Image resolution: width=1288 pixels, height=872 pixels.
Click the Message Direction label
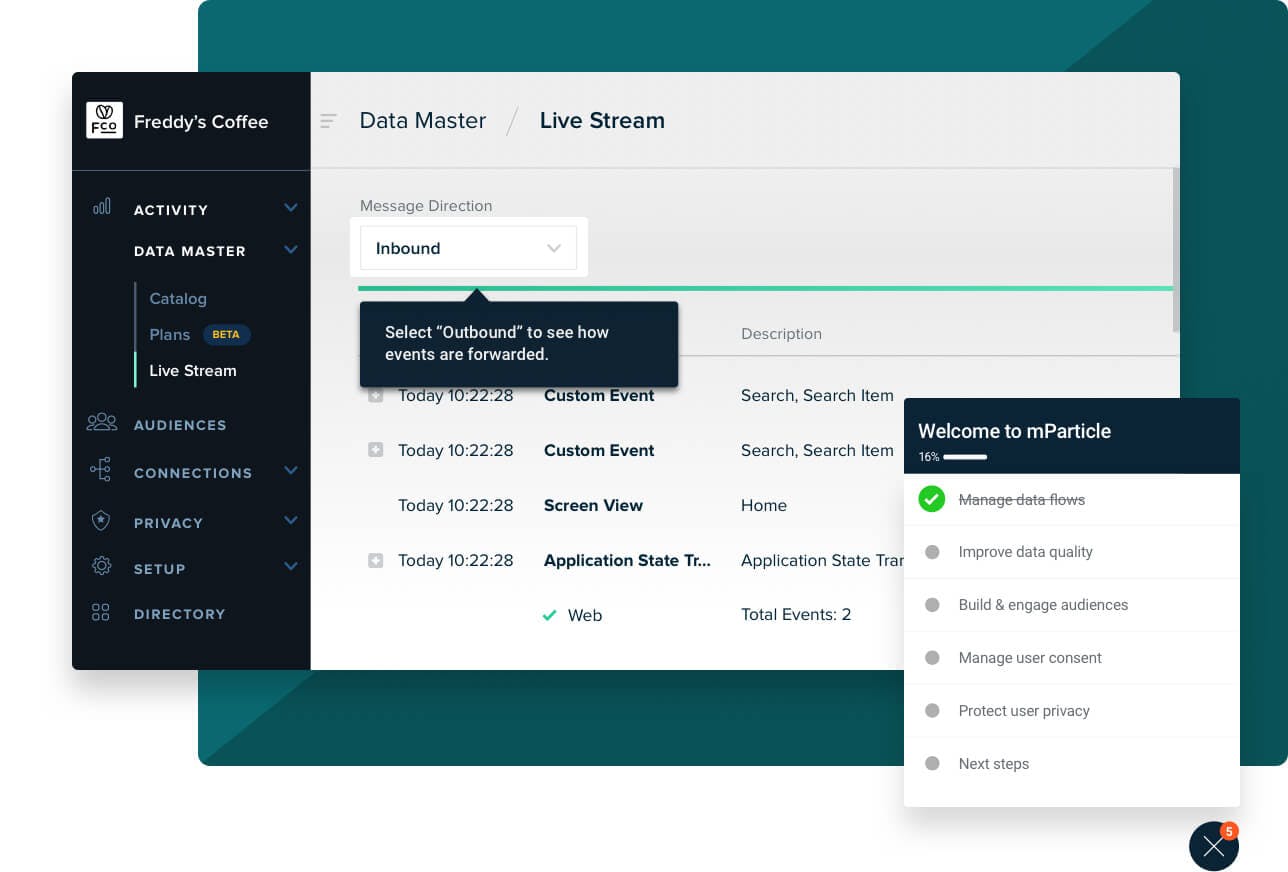tap(426, 206)
